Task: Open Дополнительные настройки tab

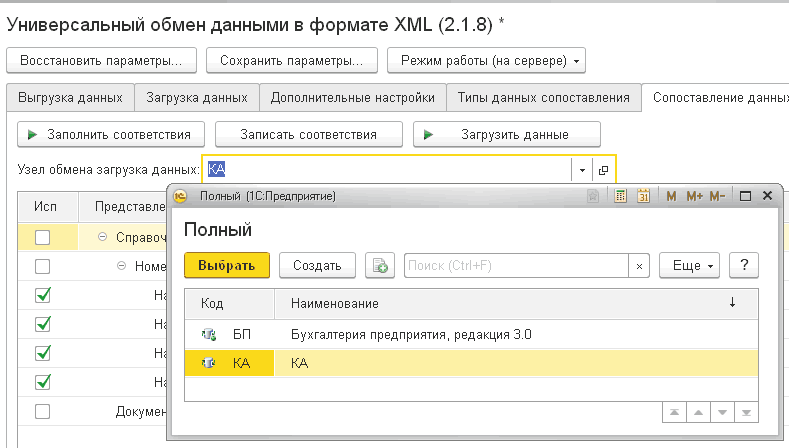Action: coord(353,98)
